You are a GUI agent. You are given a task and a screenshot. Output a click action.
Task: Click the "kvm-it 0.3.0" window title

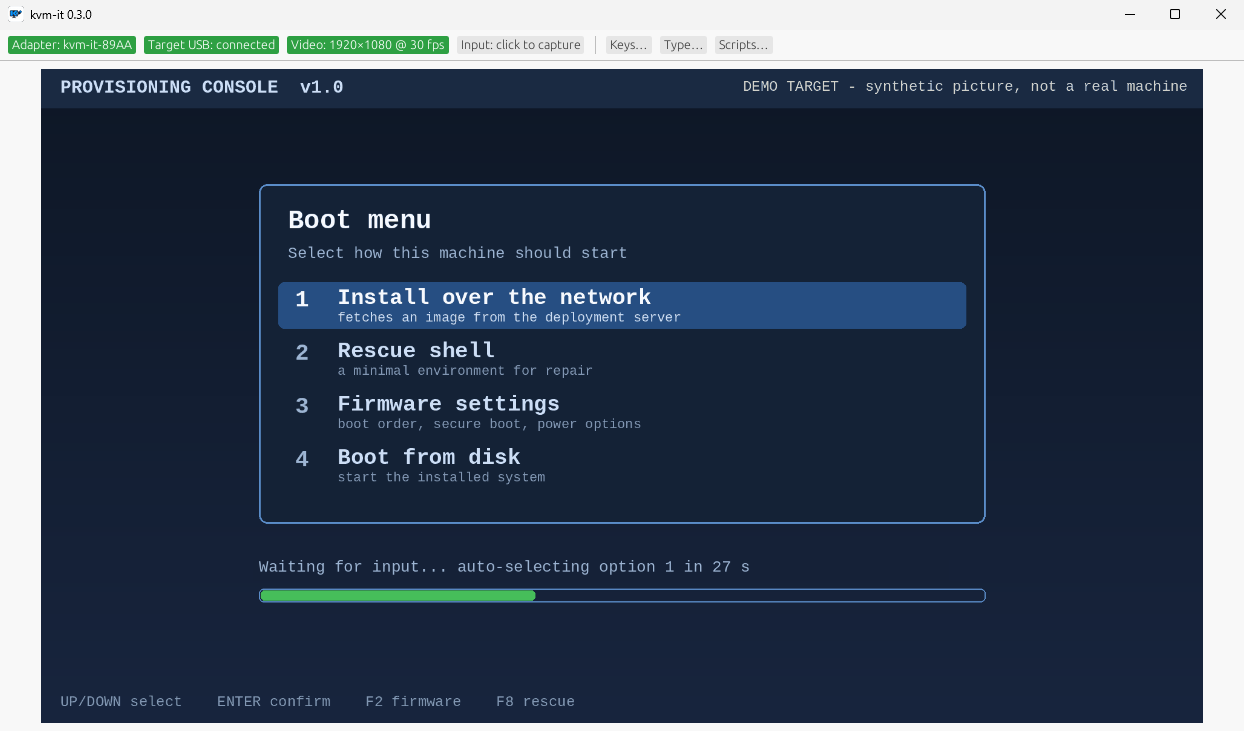[61, 15]
